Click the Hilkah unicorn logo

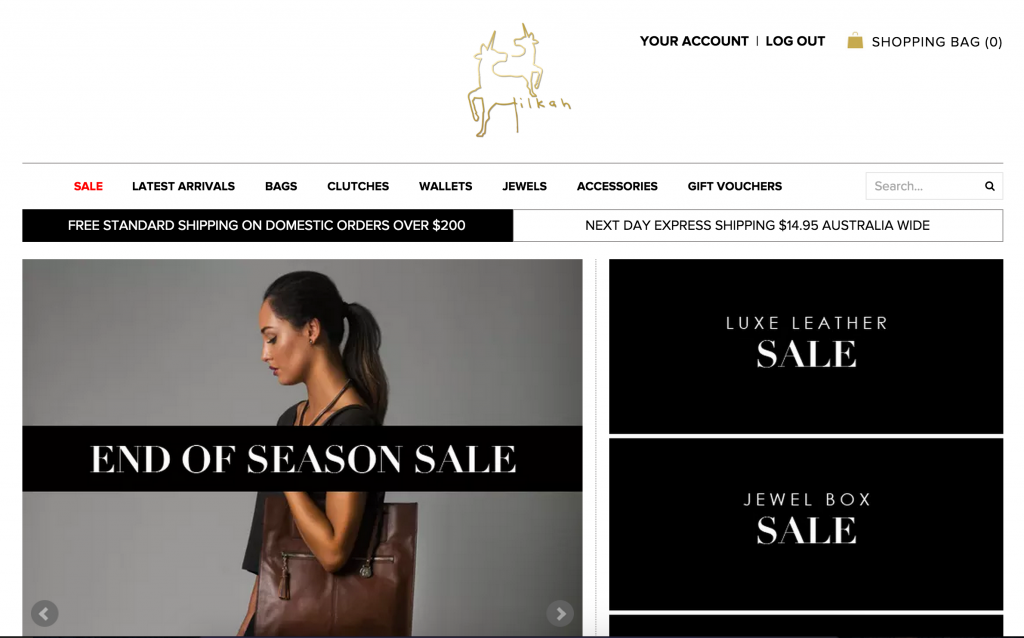(519, 80)
